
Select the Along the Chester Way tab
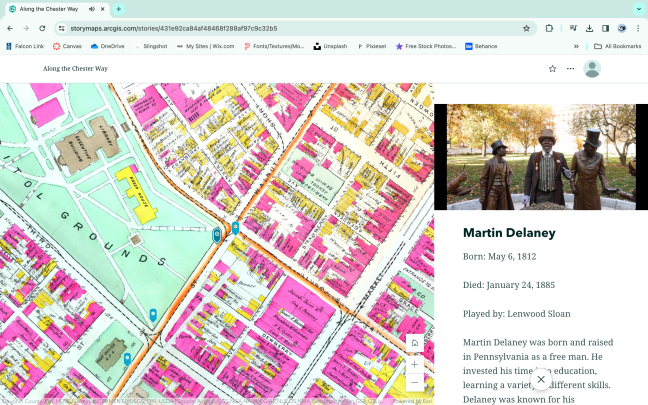(x=50, y=9)
